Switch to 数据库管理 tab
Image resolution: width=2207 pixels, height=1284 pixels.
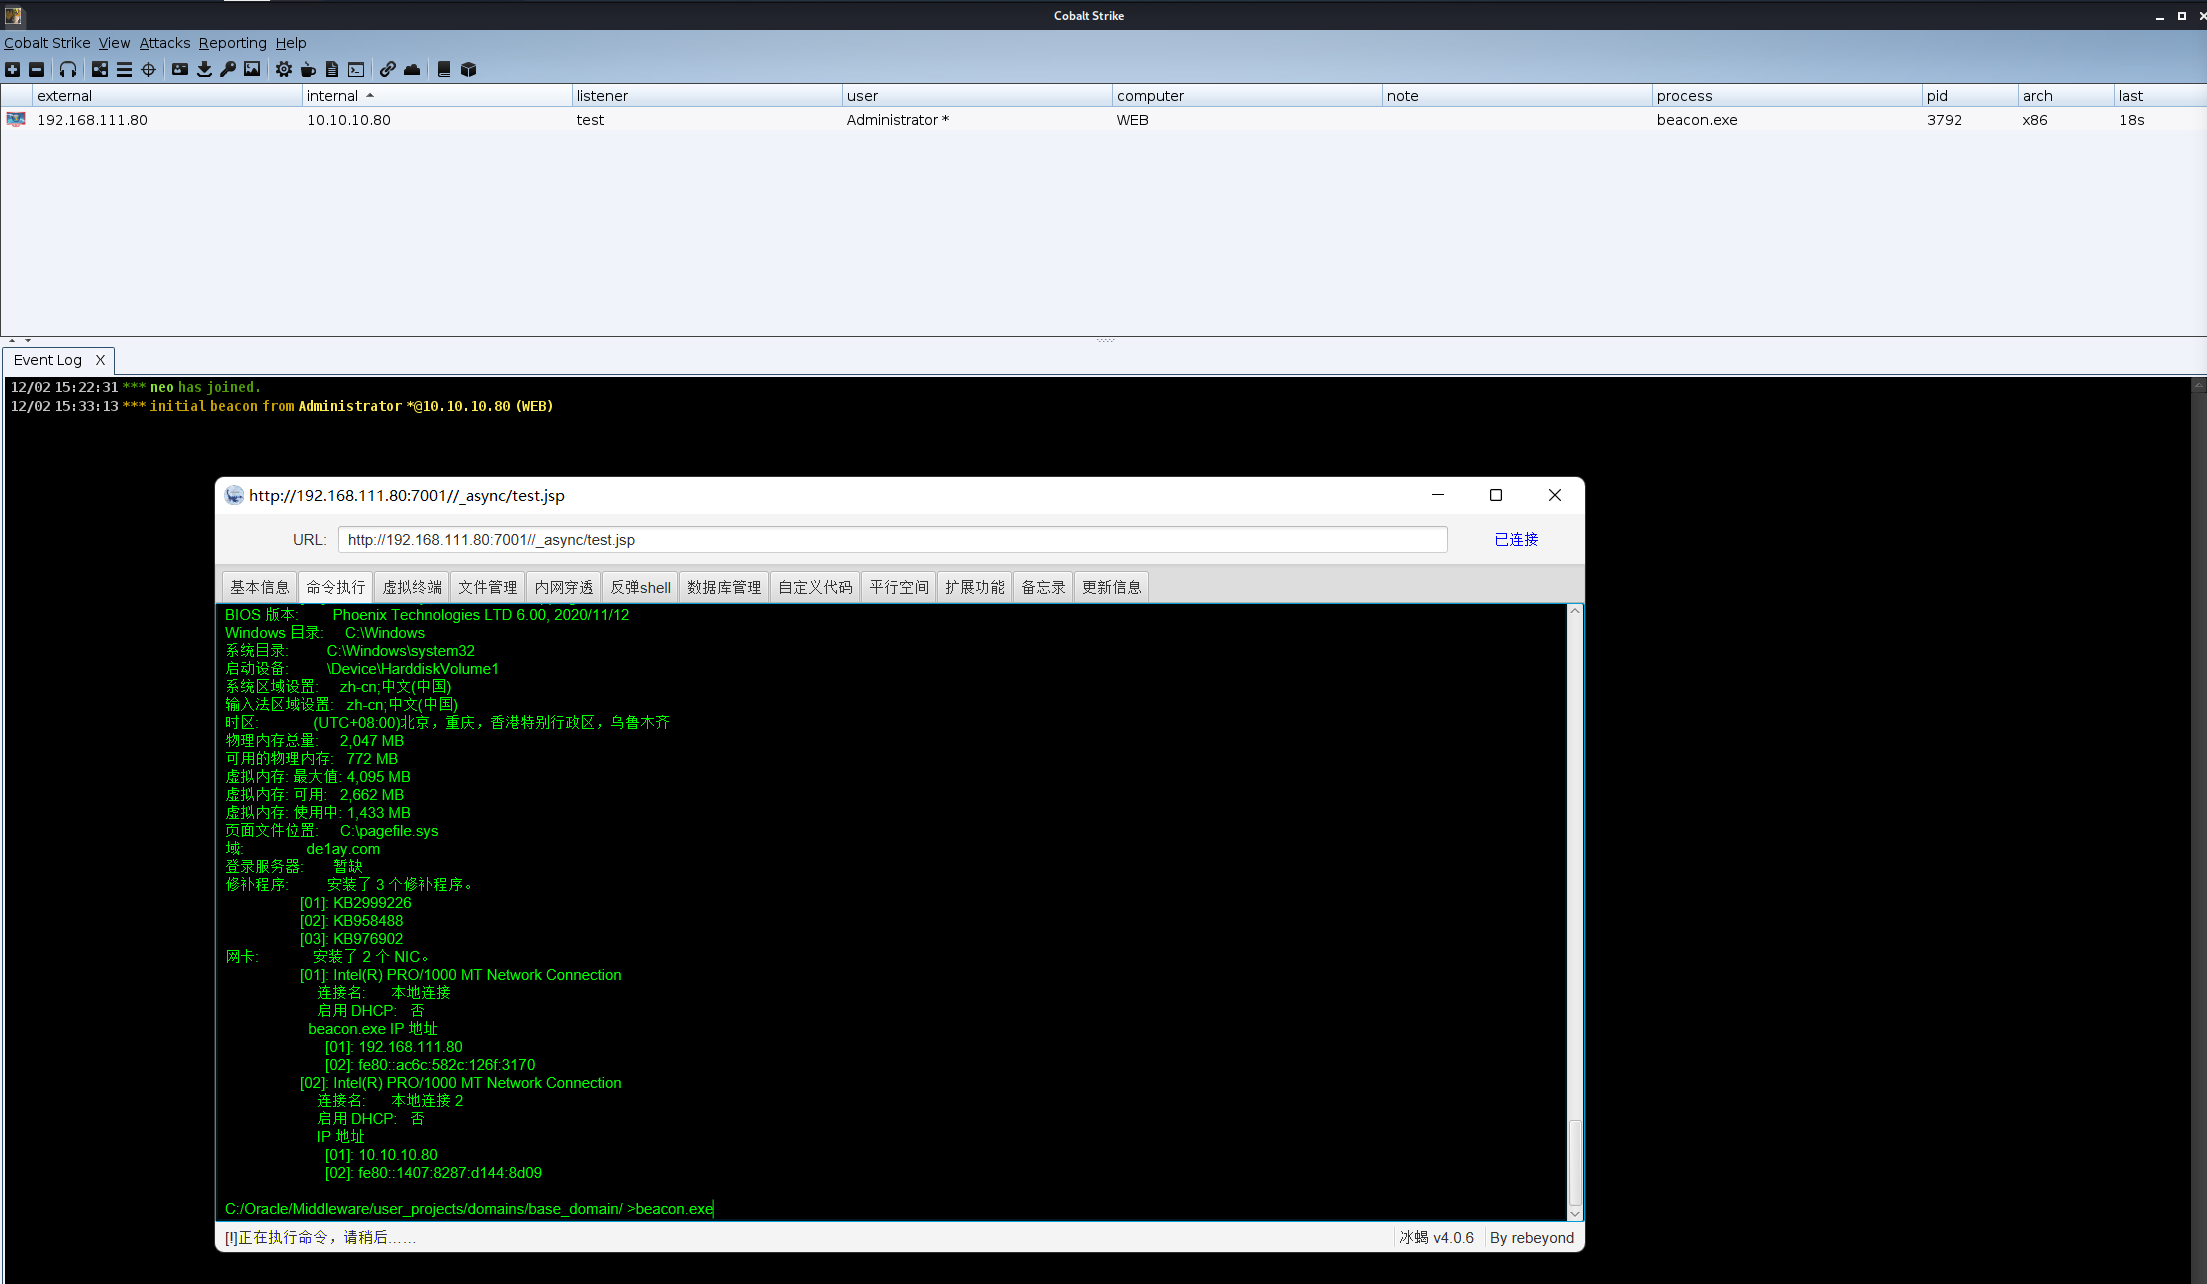pyautogui.click(x=724, y=587)
